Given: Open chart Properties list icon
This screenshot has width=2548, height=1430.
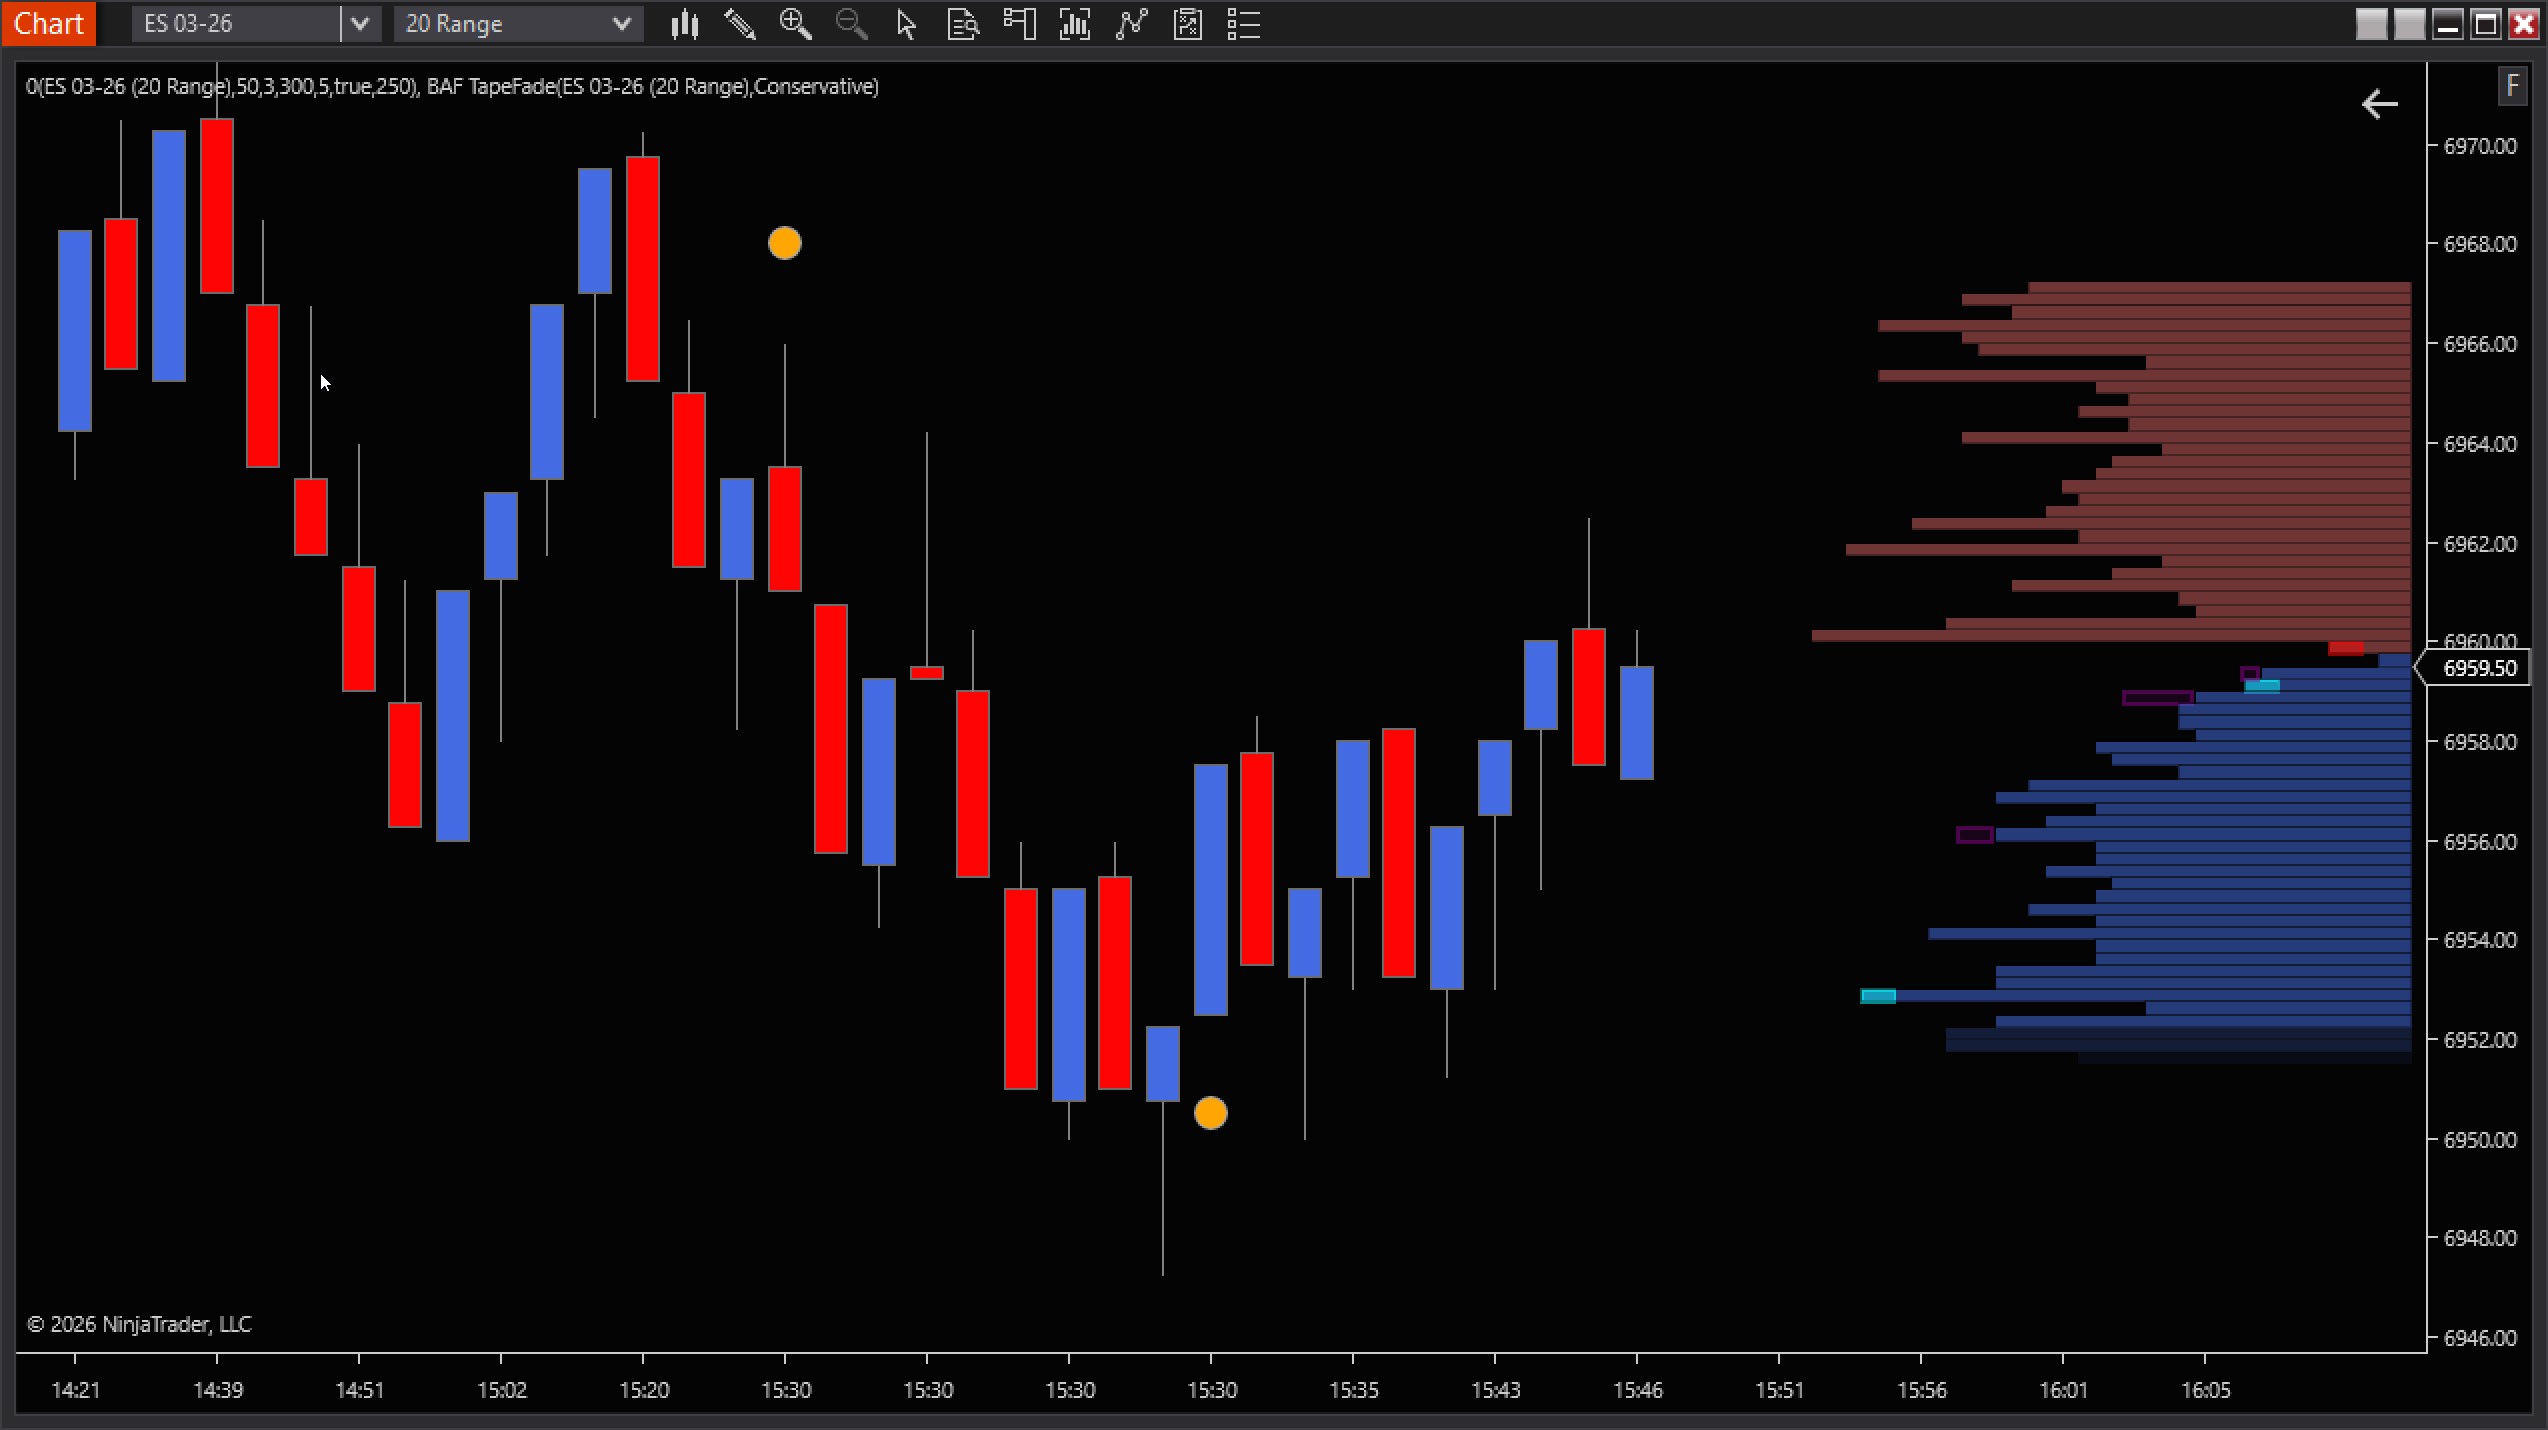Looking at the screenshot, I should coord(1243,24).
